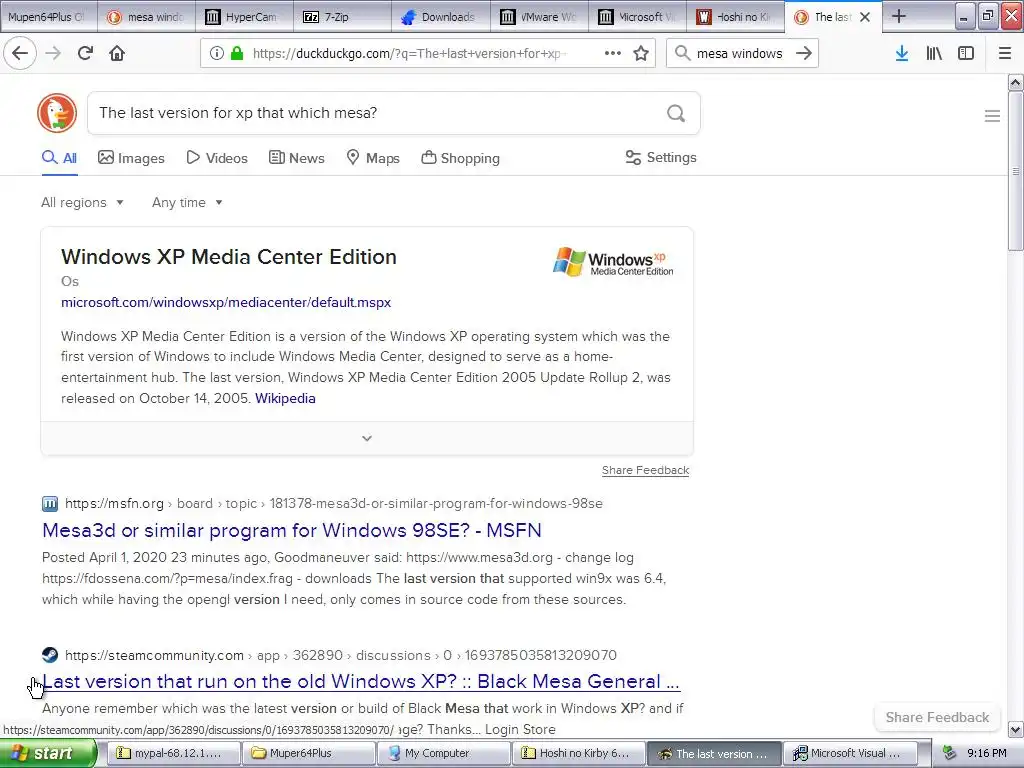This screenshot has width=1024, height=768.
Task: Select the Images search category
Action: tap(131, 158)
